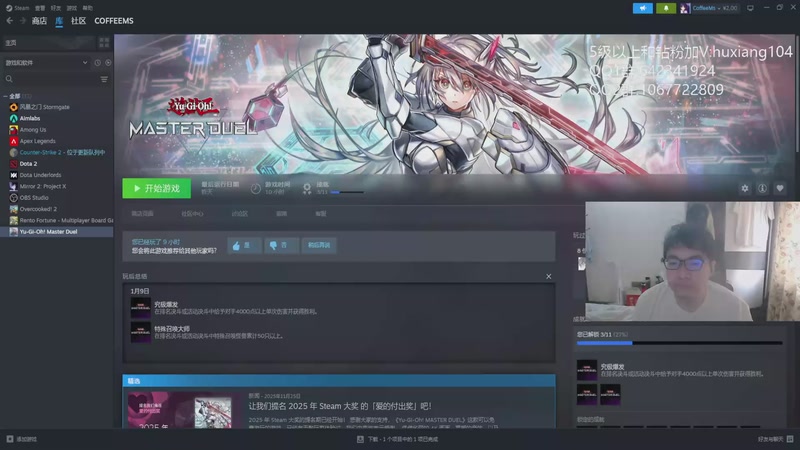Open the 查看 menu
Image resolution: width=800 pixels, height=450 pixels.
[40, 8]
